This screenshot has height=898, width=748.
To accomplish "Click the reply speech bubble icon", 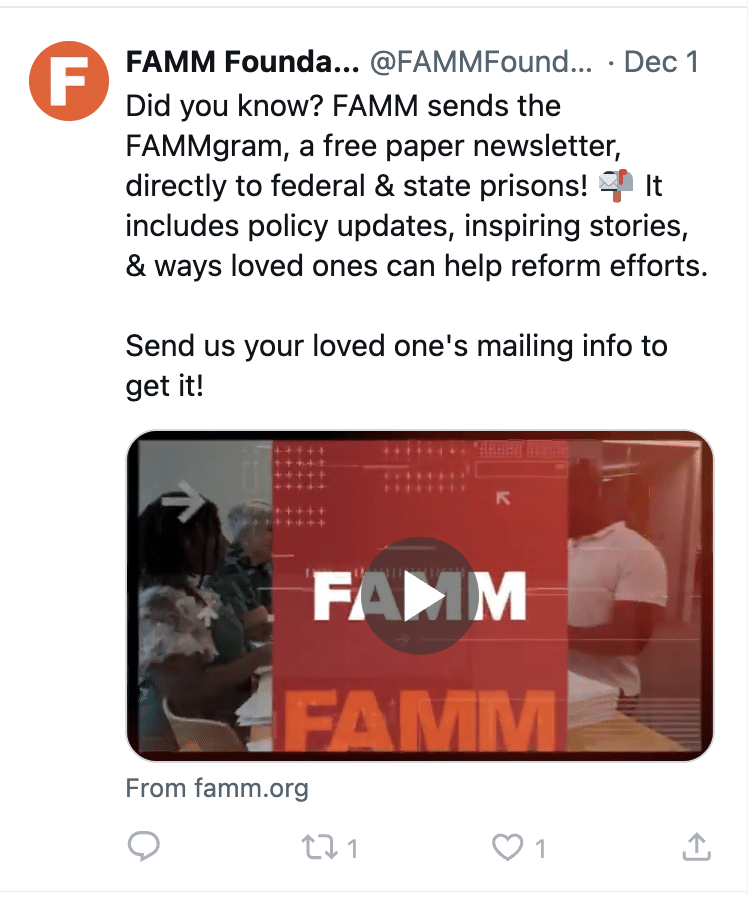I will point(145,848).
